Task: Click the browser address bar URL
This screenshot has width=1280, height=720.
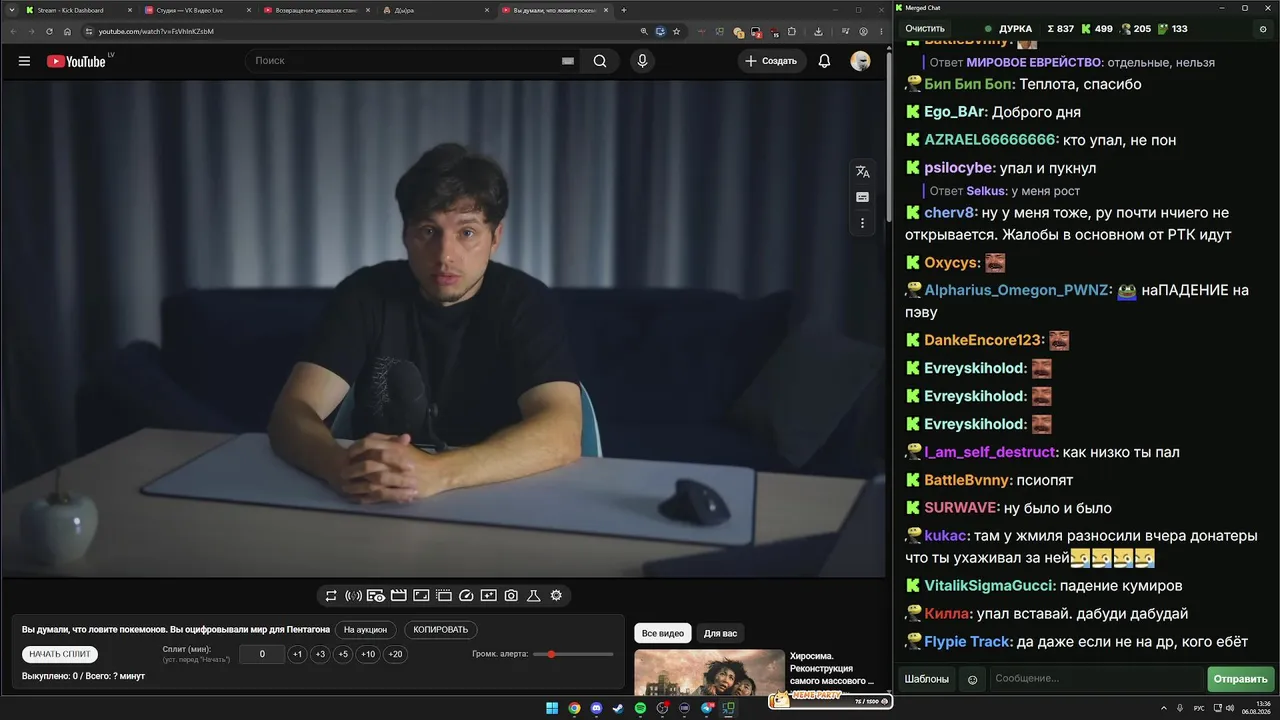Action: (156, 31)
